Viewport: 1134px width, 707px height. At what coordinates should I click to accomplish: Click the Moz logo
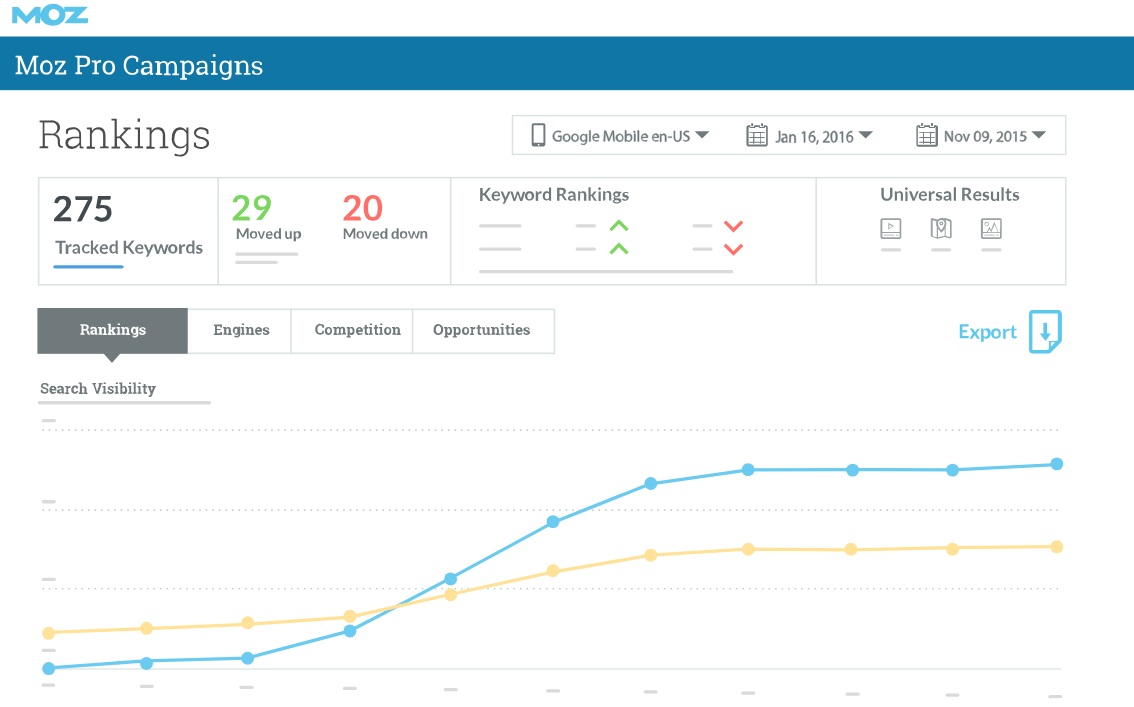(x=50, y=15)
